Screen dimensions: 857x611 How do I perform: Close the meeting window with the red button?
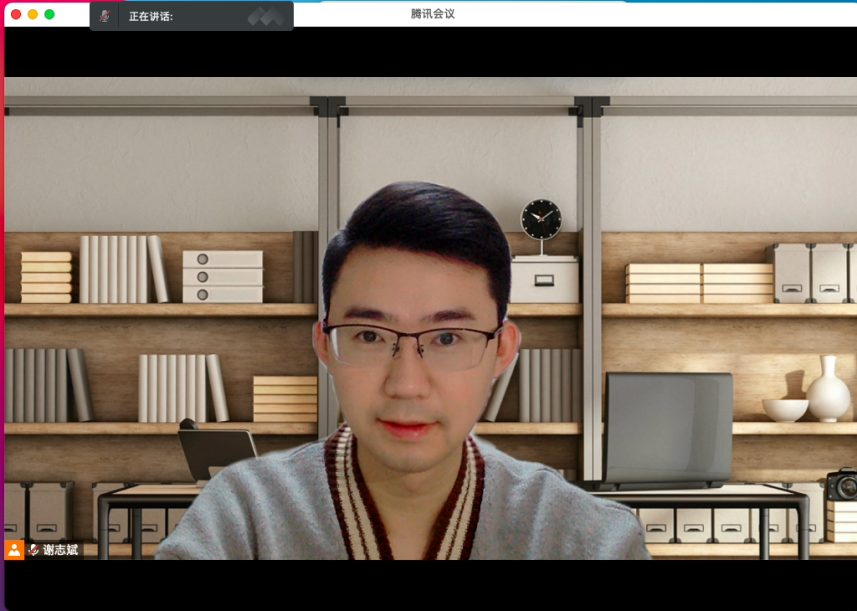[16, 14]
